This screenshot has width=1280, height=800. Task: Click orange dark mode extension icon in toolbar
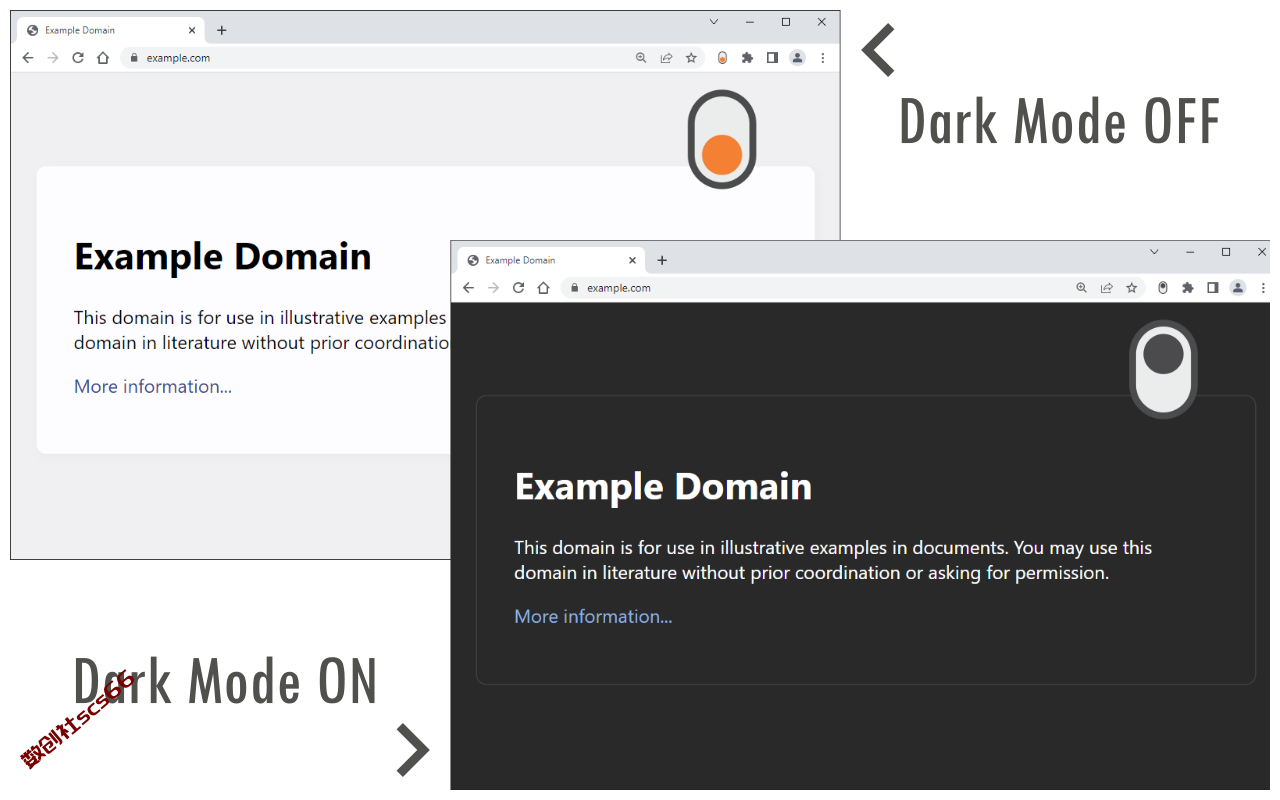(722, 58)
